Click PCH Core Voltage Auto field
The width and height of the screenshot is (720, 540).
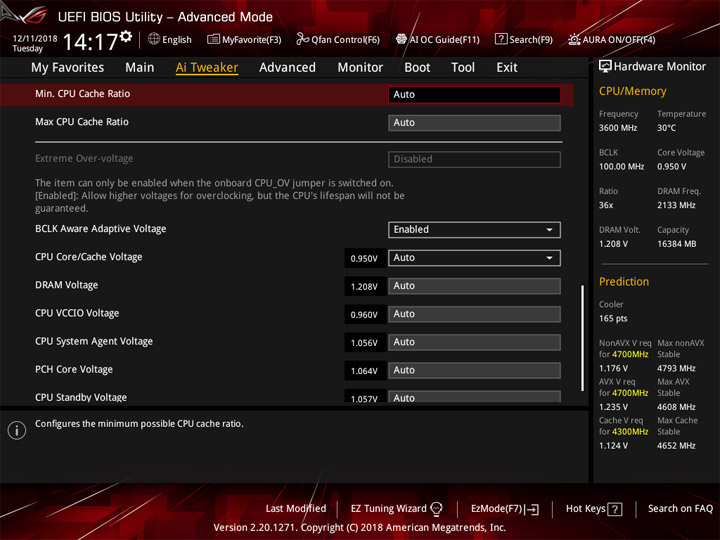(474, 370)
